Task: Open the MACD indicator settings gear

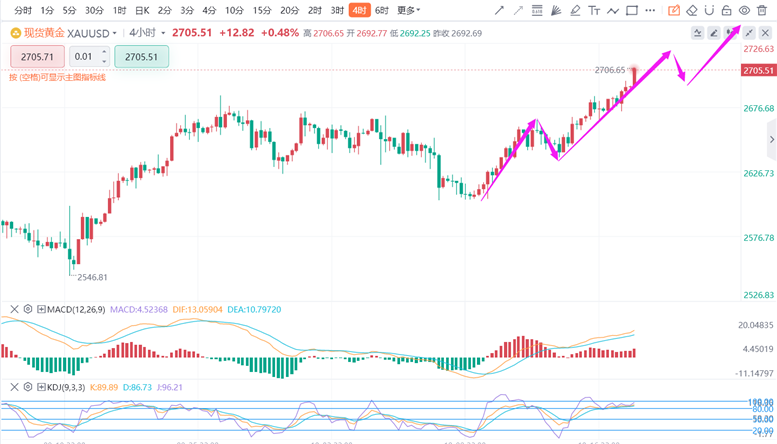Action: (27, 309)
